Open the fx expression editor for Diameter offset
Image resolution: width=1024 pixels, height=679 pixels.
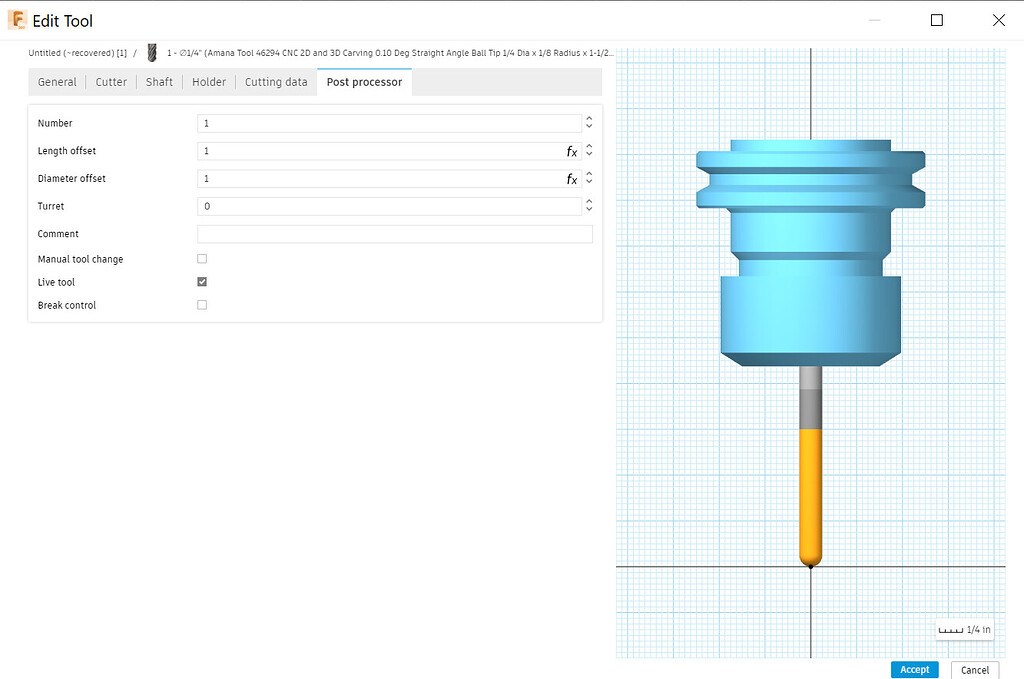pyautogui.click(x=571, y=178)
